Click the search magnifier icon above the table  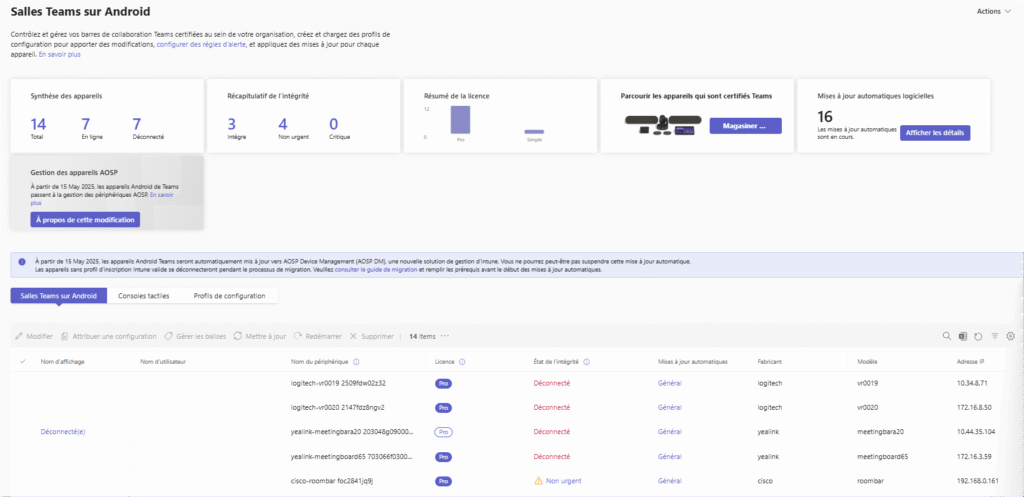point(947,336)
